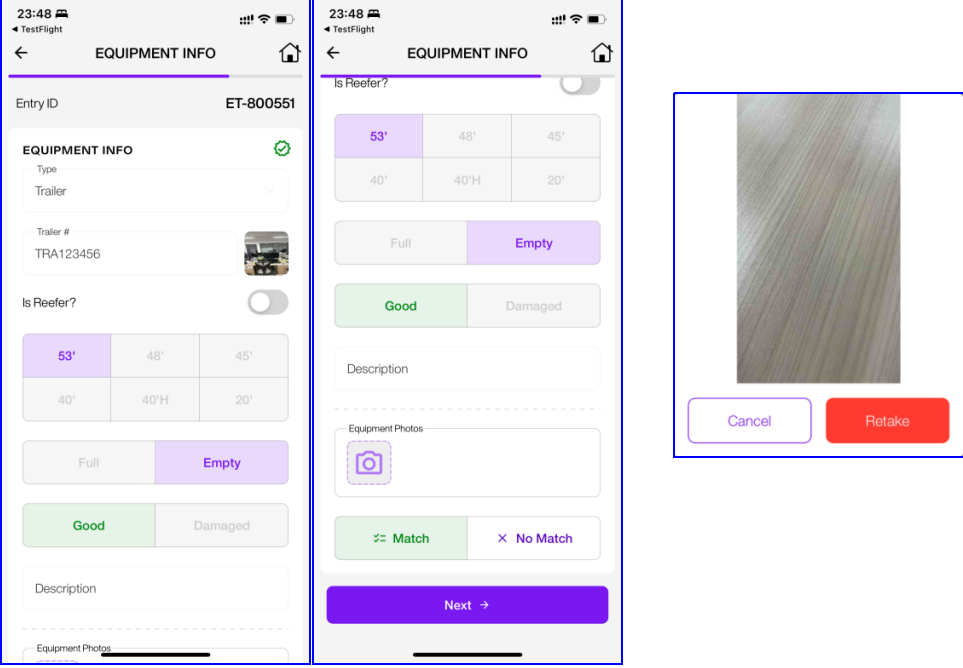
Task: Go back using middle screen arrow
Action: click(333, 53)
